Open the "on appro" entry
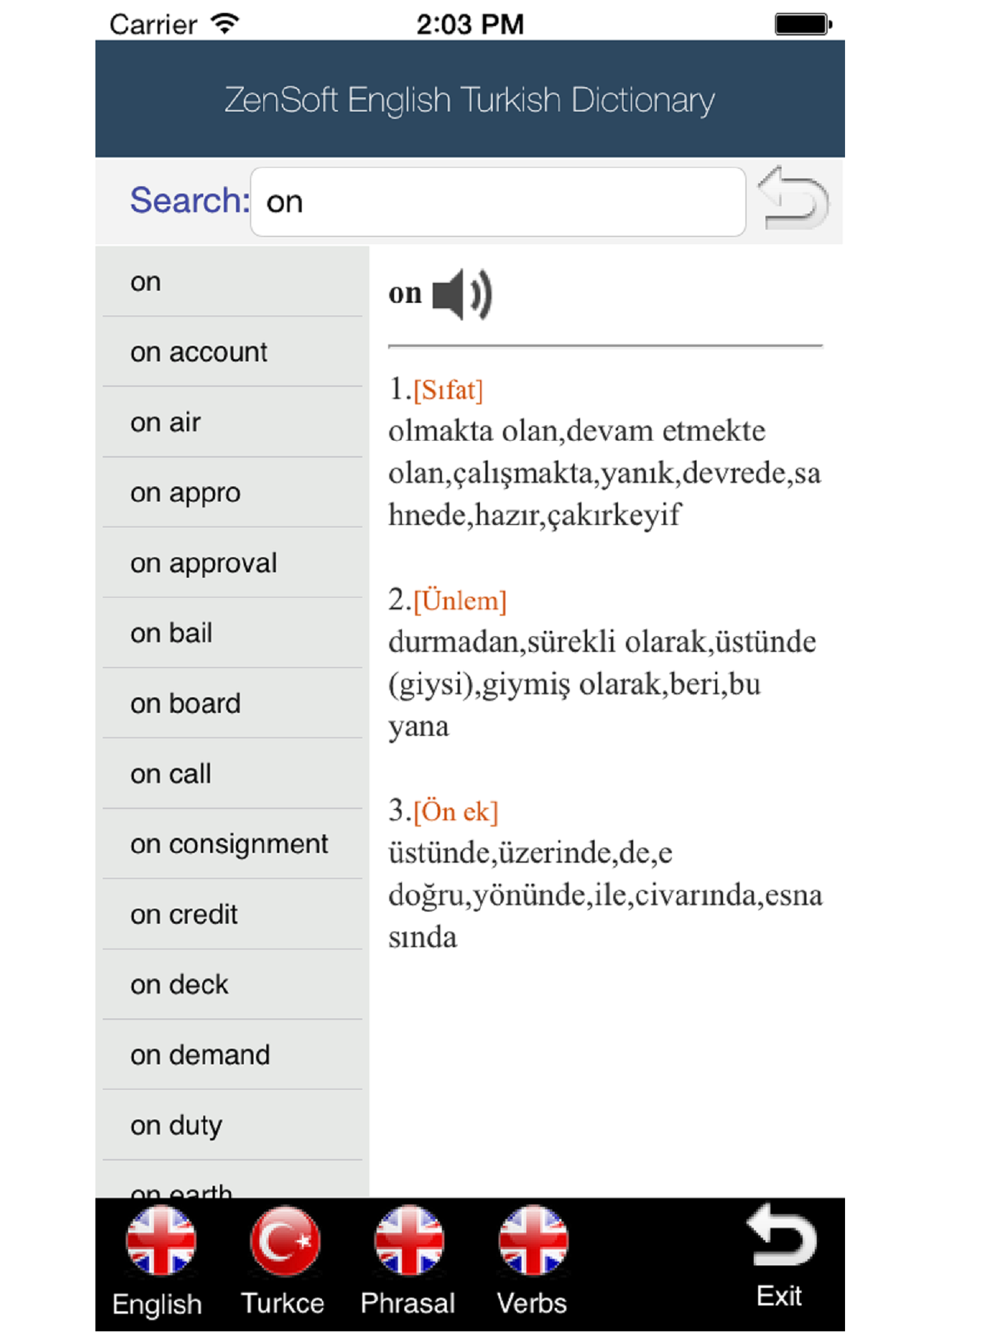The width and height of the screenshot is (1000, 1334). (232, 493)
